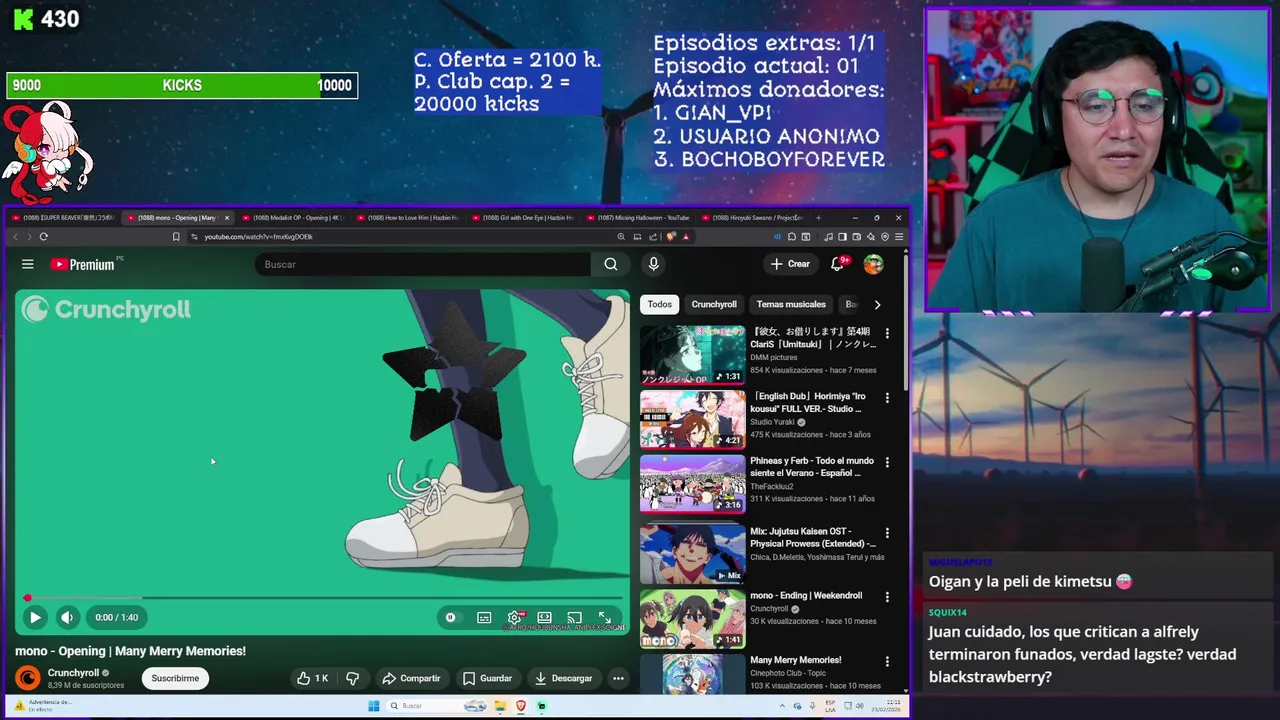Click the magnifying glass search button
The image size is (1280, 720).
(x=610, y=264)
